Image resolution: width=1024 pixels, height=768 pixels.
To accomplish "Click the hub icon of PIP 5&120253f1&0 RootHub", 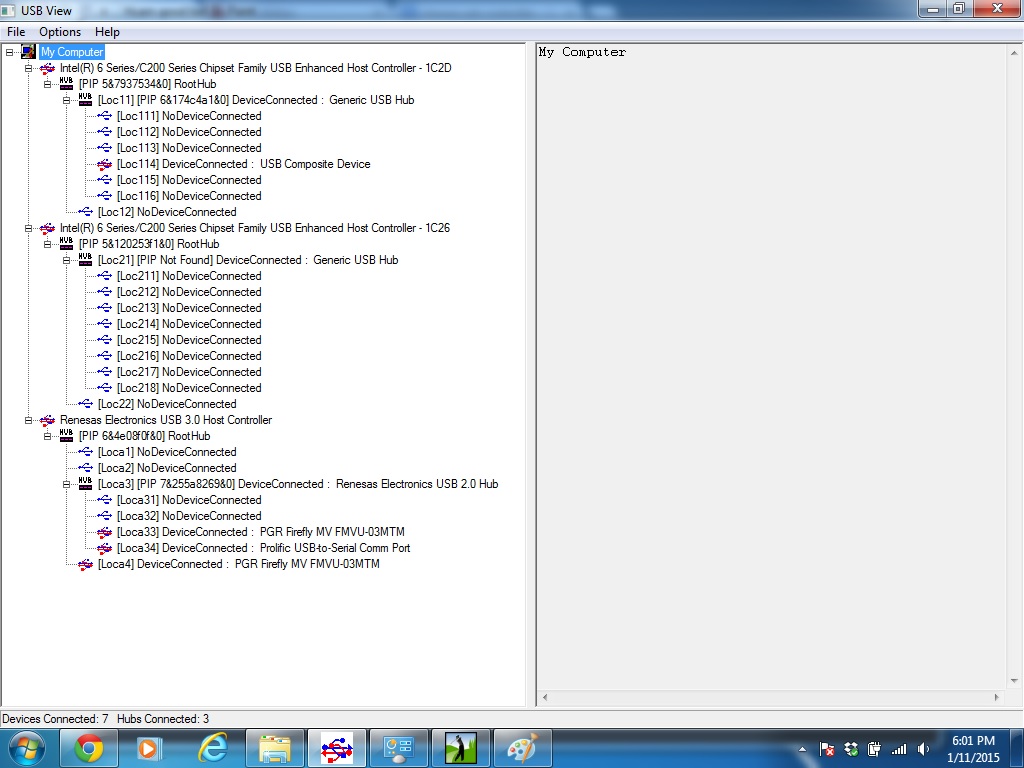I will pos(67,244).
